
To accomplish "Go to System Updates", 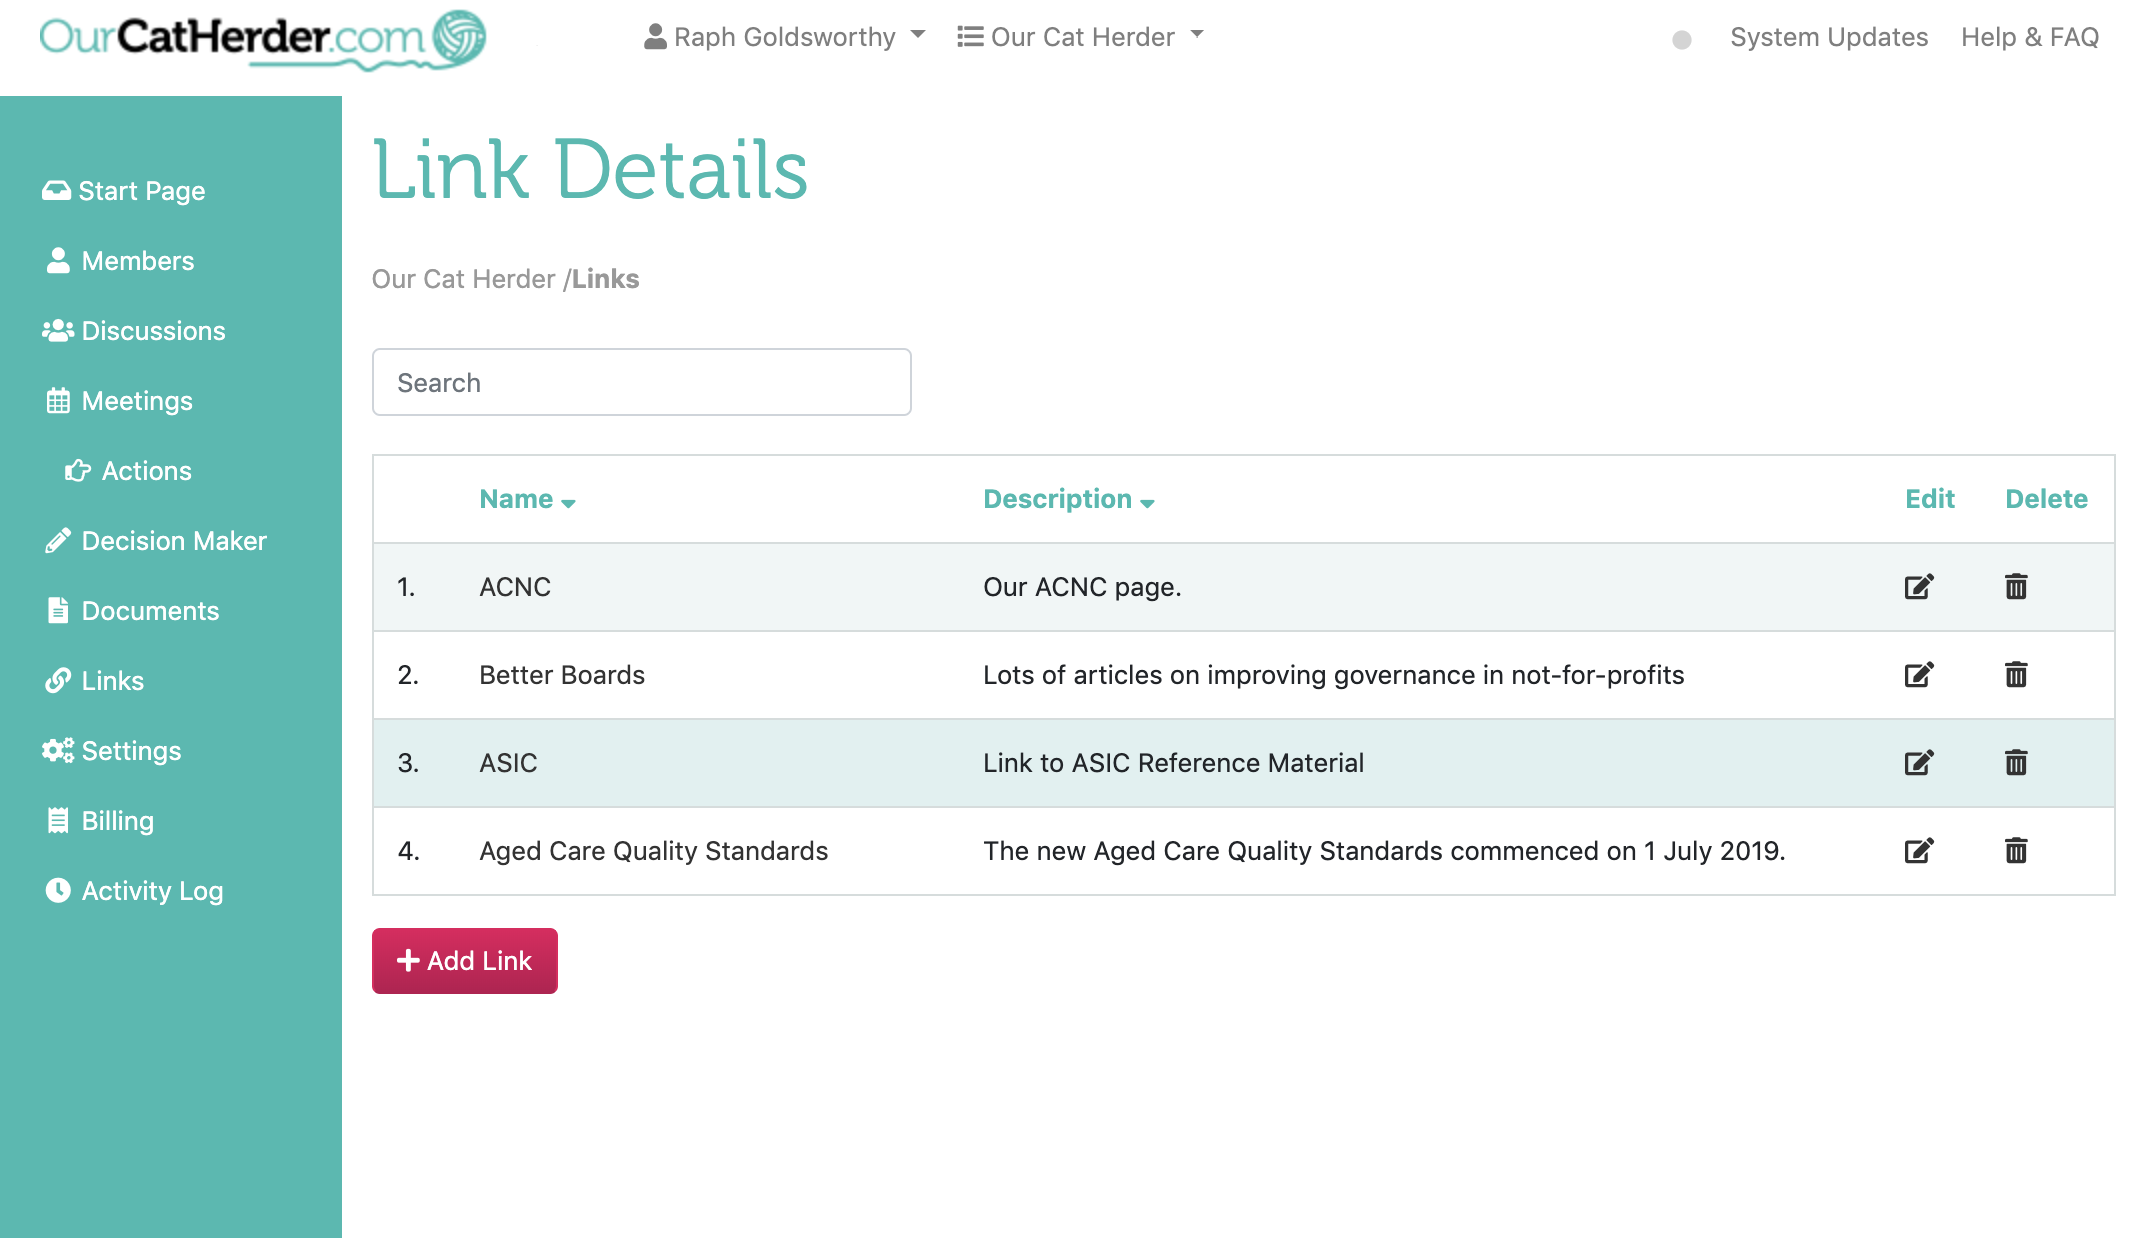I will (1829, 36).
